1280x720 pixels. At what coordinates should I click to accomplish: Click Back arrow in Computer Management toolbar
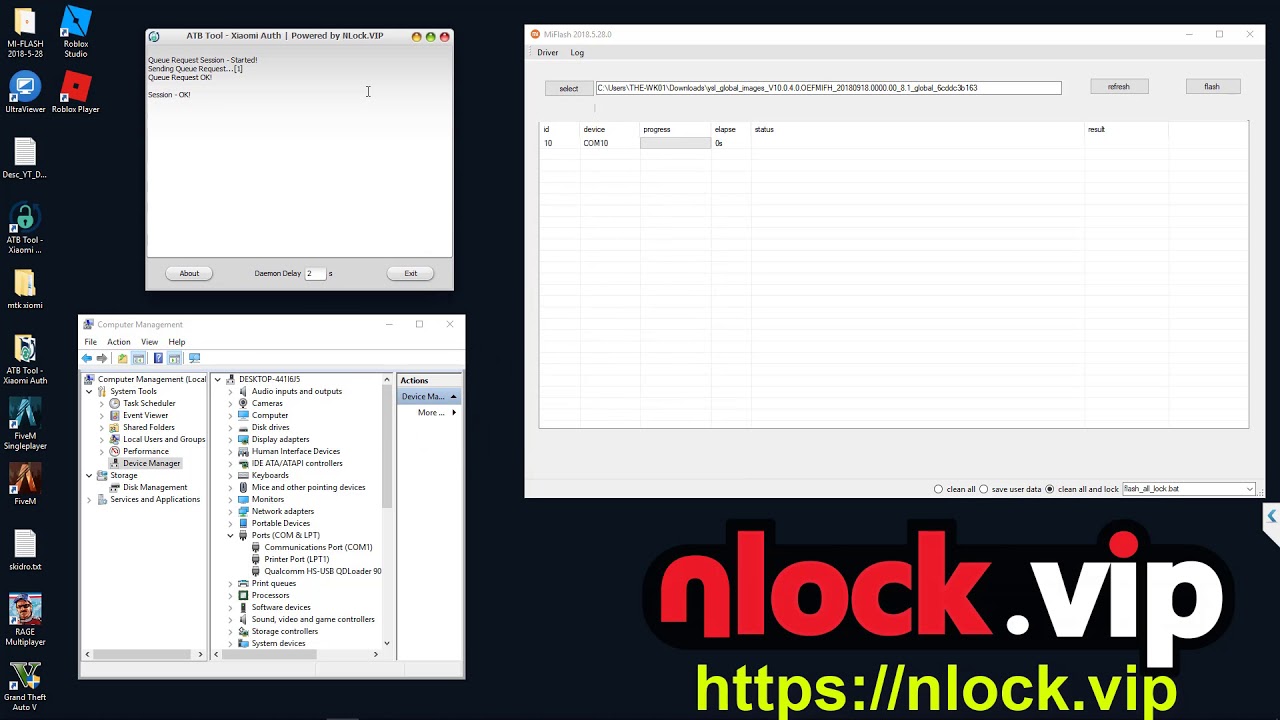tap(87, 358)
